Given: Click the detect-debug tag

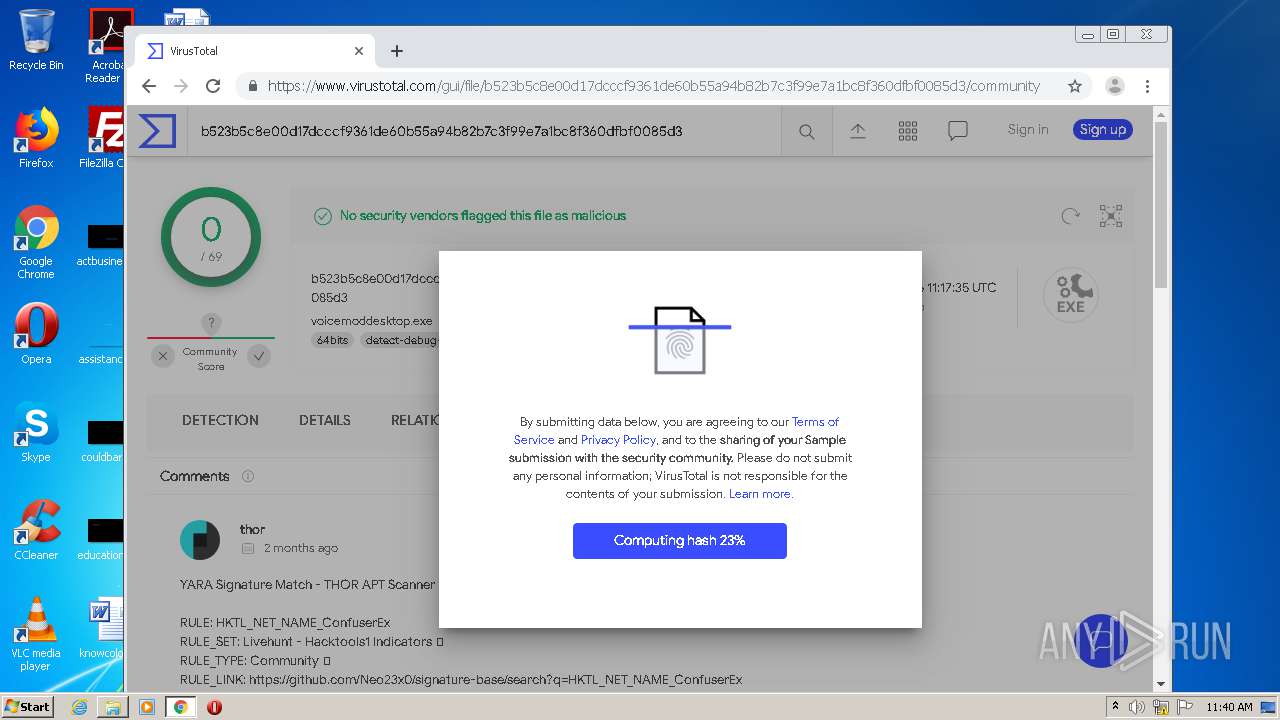Looking at the screenshot, I should click(x=398, y=340).
